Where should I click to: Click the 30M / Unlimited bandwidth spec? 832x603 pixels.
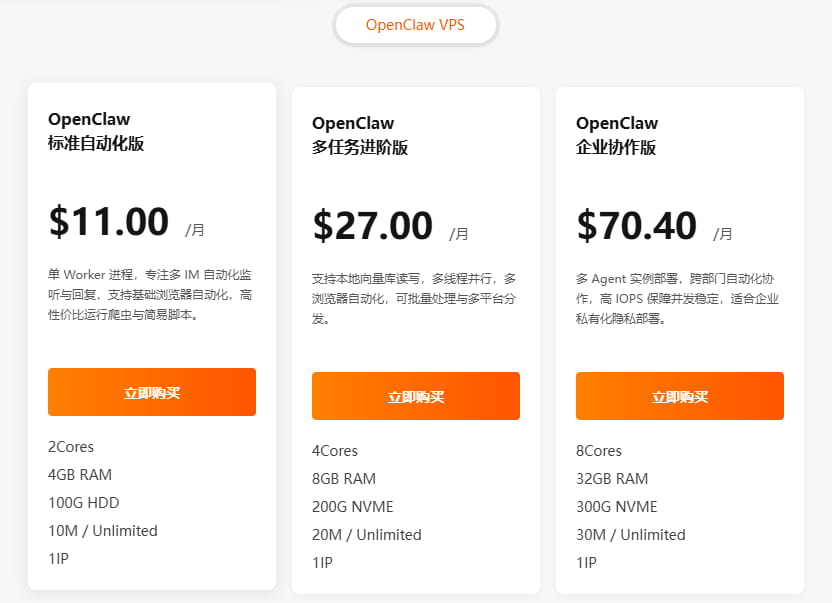pyautogui.click(x=630, y=535)
